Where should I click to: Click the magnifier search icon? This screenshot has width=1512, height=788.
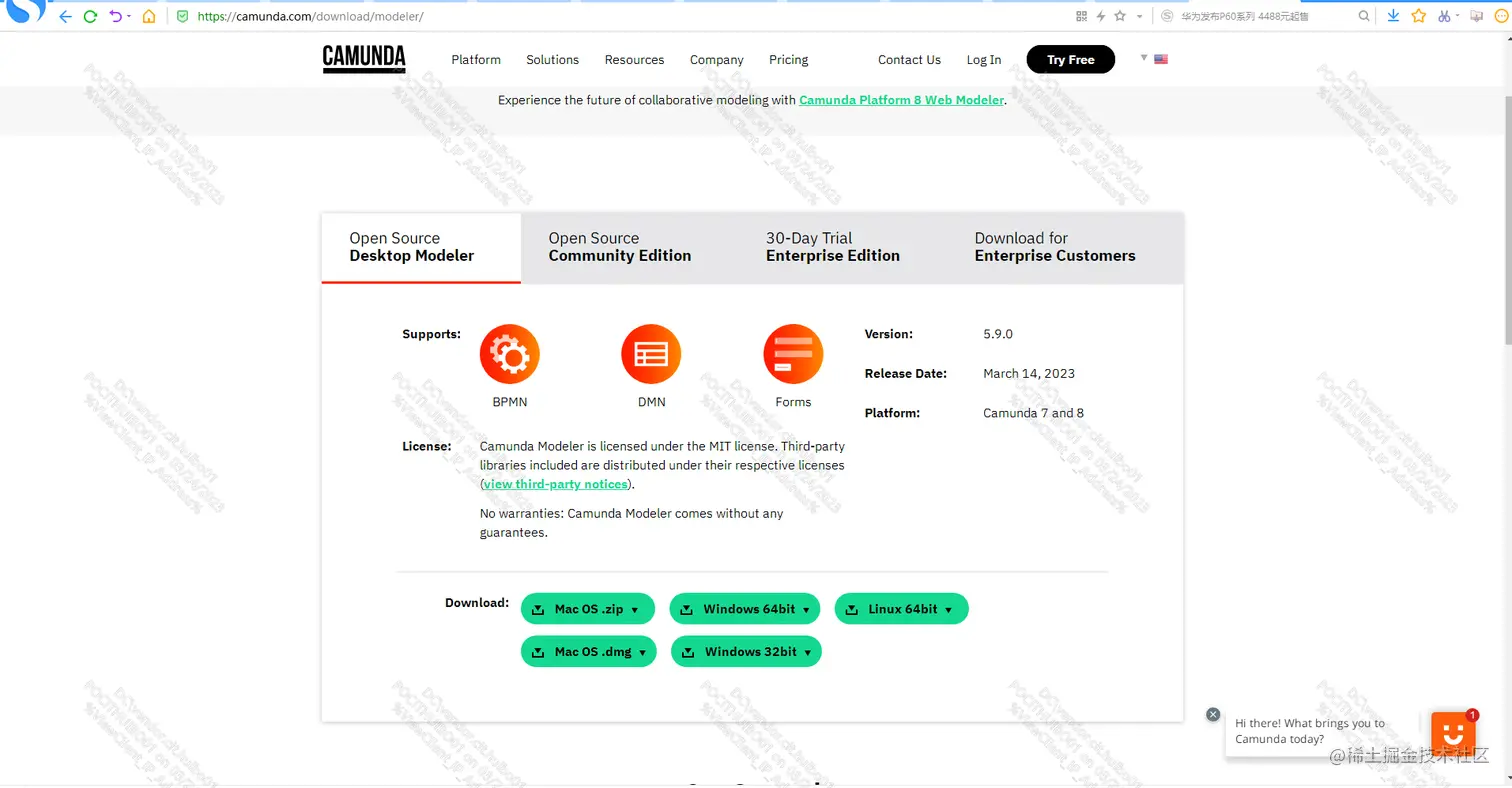1364,16
